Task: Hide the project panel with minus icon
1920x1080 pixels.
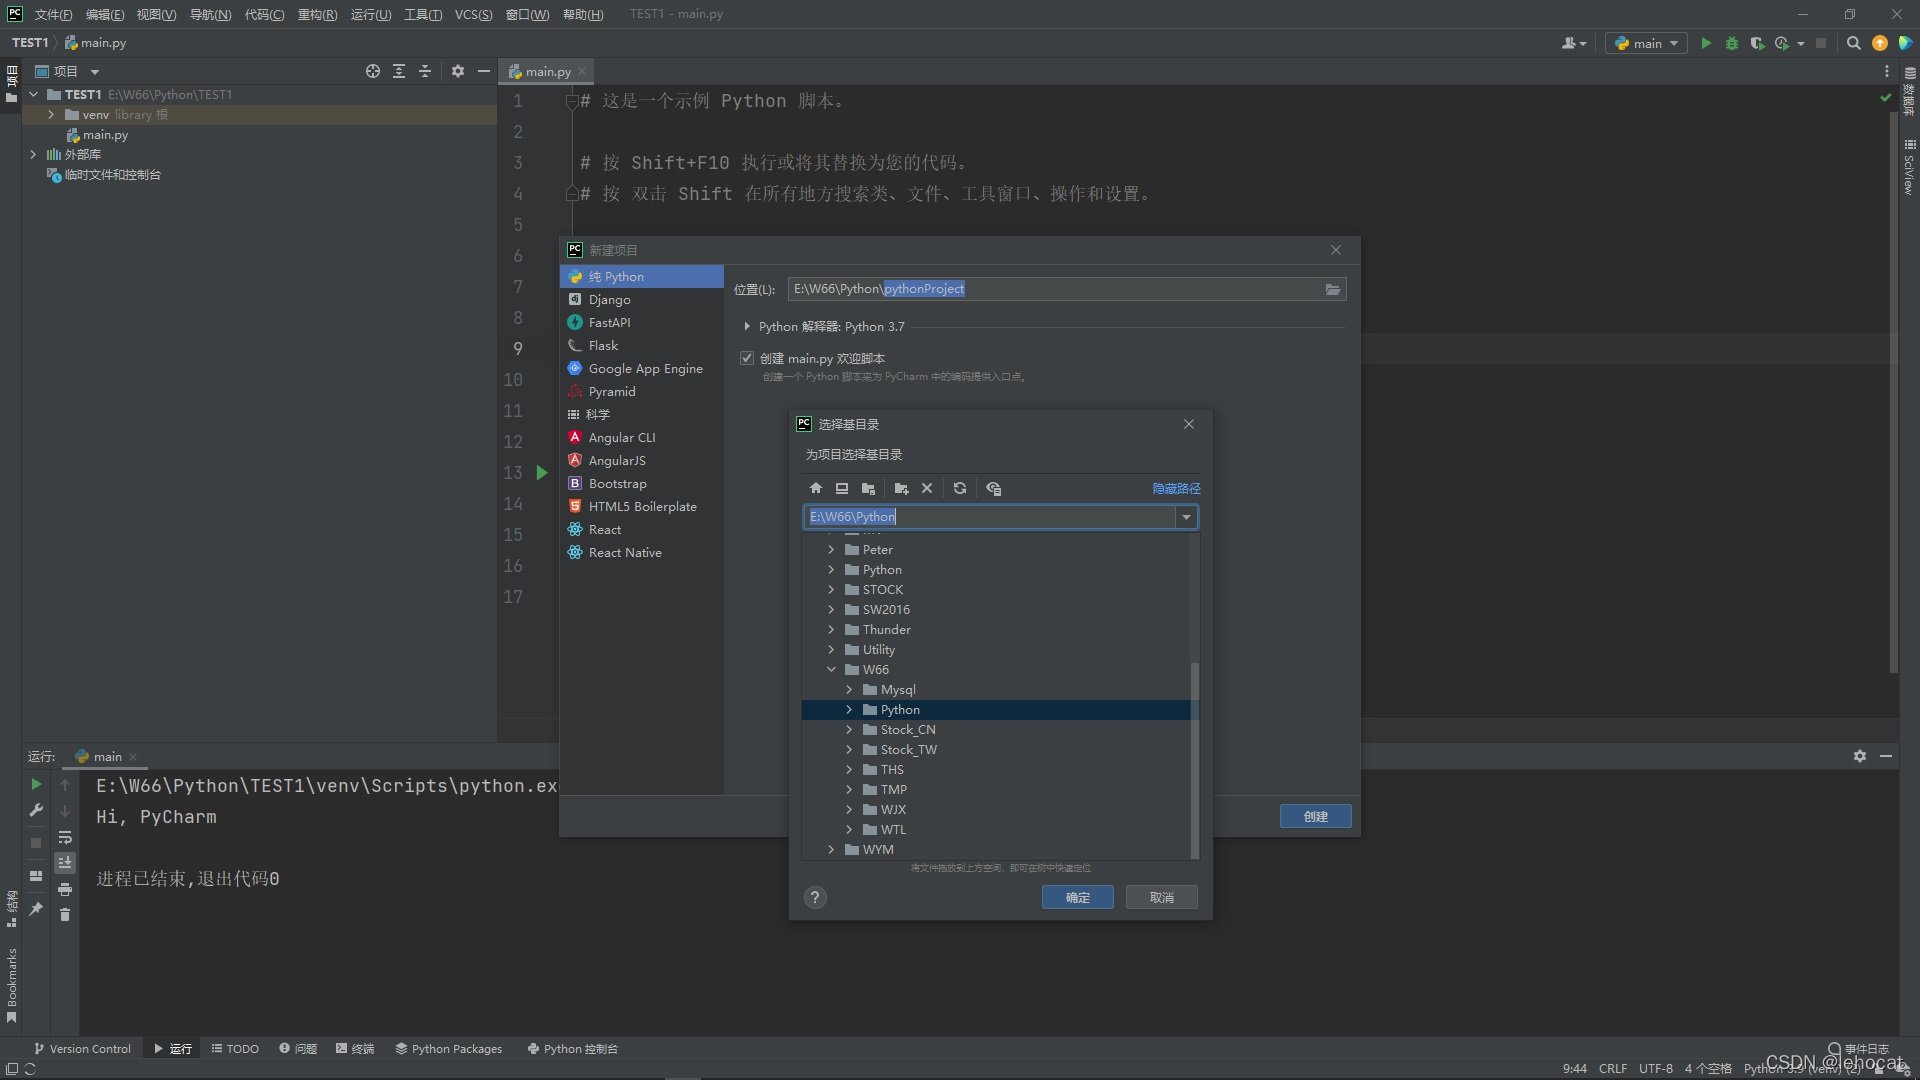Action: click(x=484, y=71)
